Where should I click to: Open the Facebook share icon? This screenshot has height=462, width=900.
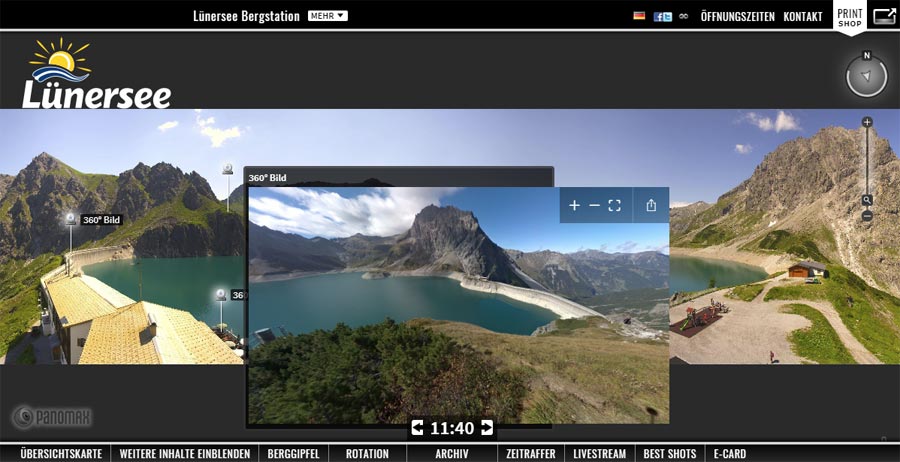[x=658, y=17]
